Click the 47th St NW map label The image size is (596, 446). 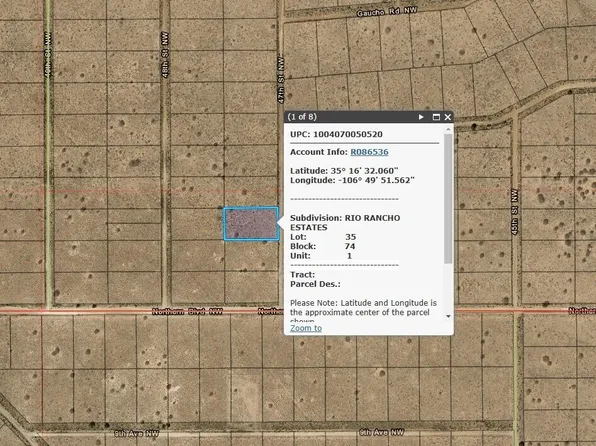coord(281,80)
